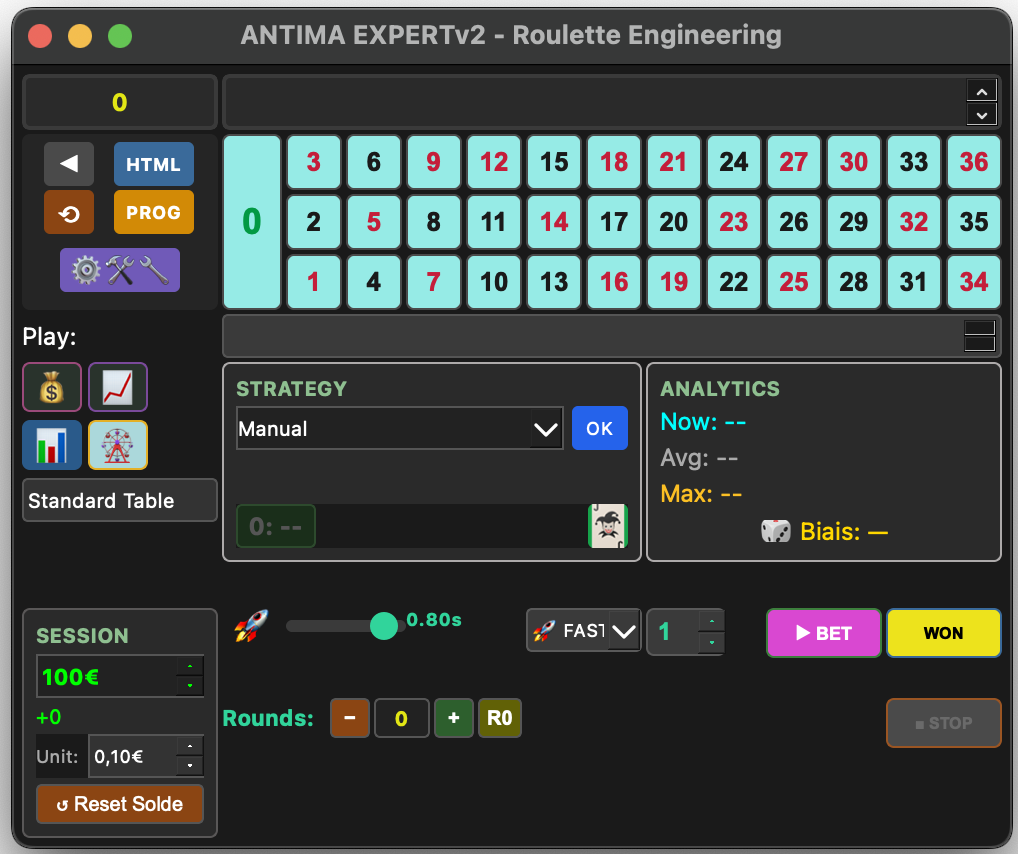Screen dimensions: 1018x854
Task: Select black number 15 on the table
Action: 554,162
